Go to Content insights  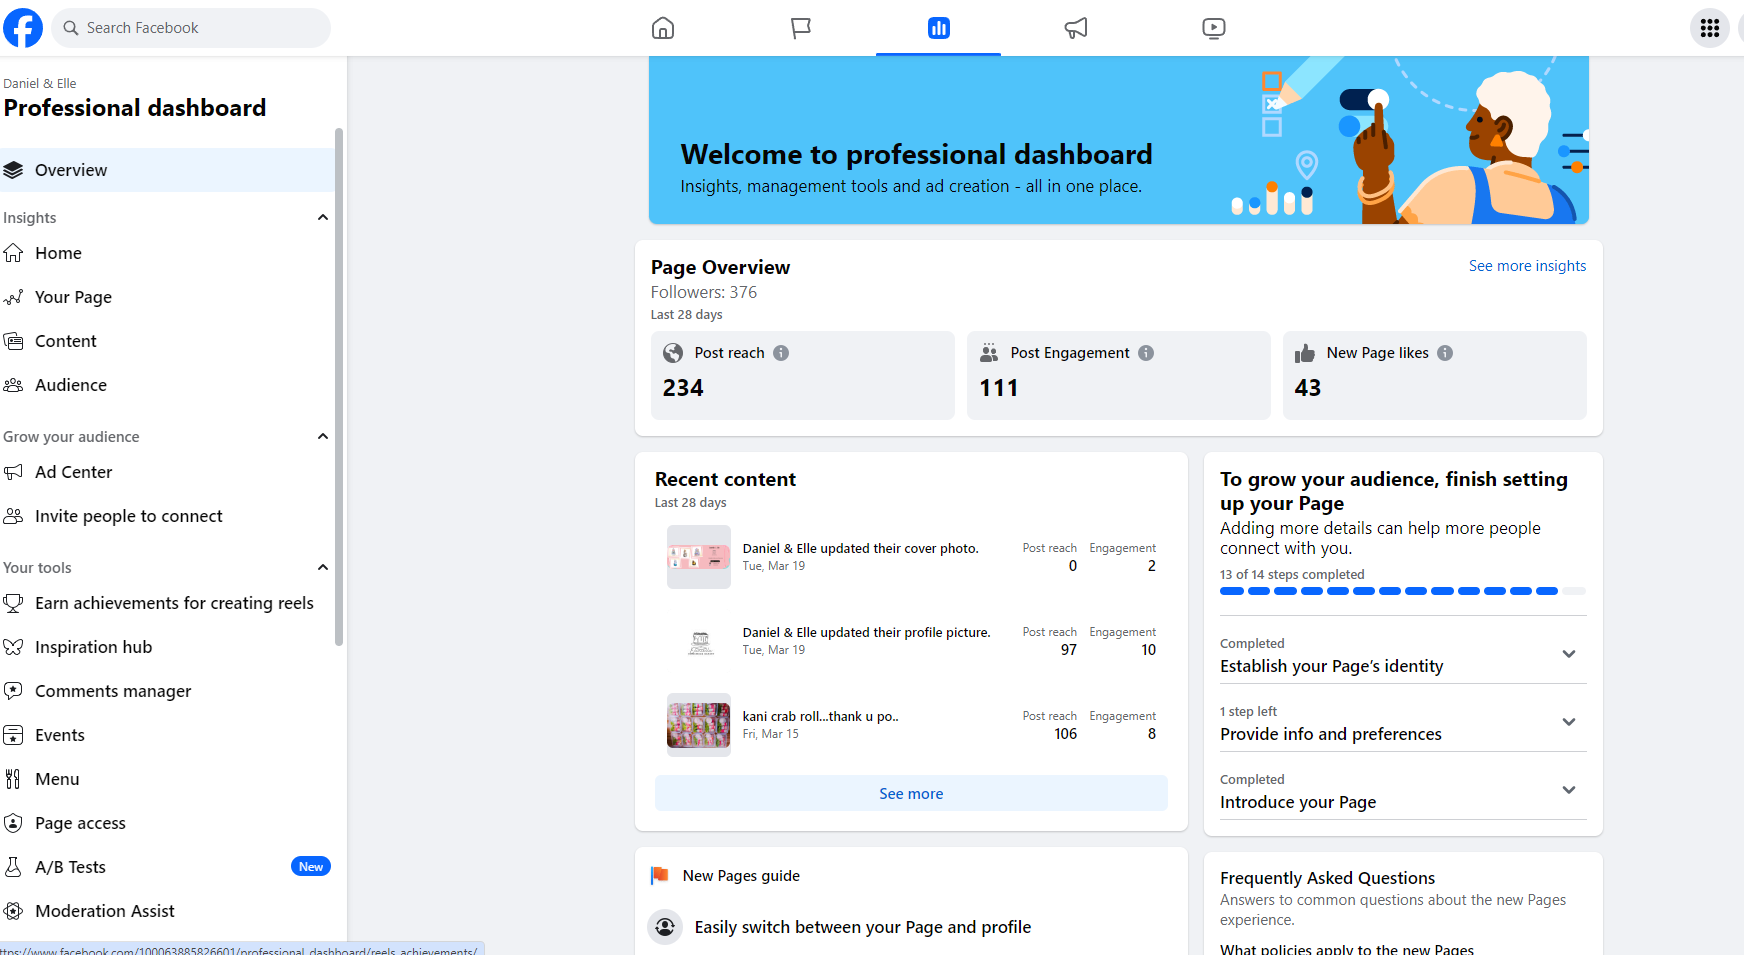coord(167,341)
